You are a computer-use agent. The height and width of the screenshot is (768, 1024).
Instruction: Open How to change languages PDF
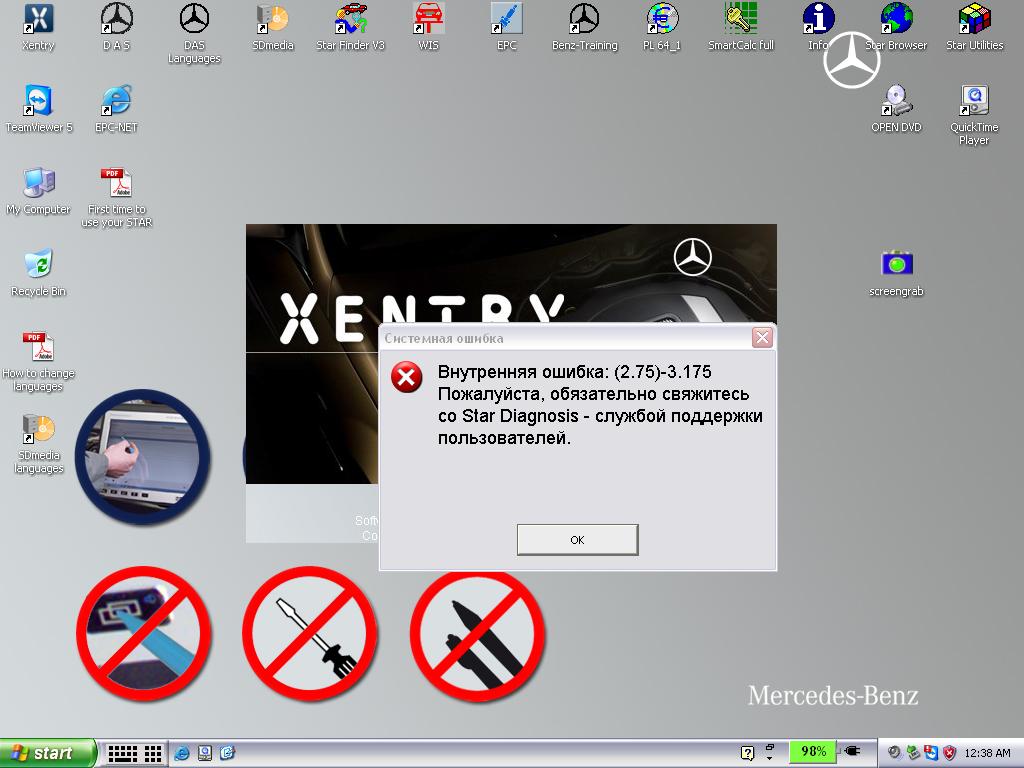[x=38, y=362]
